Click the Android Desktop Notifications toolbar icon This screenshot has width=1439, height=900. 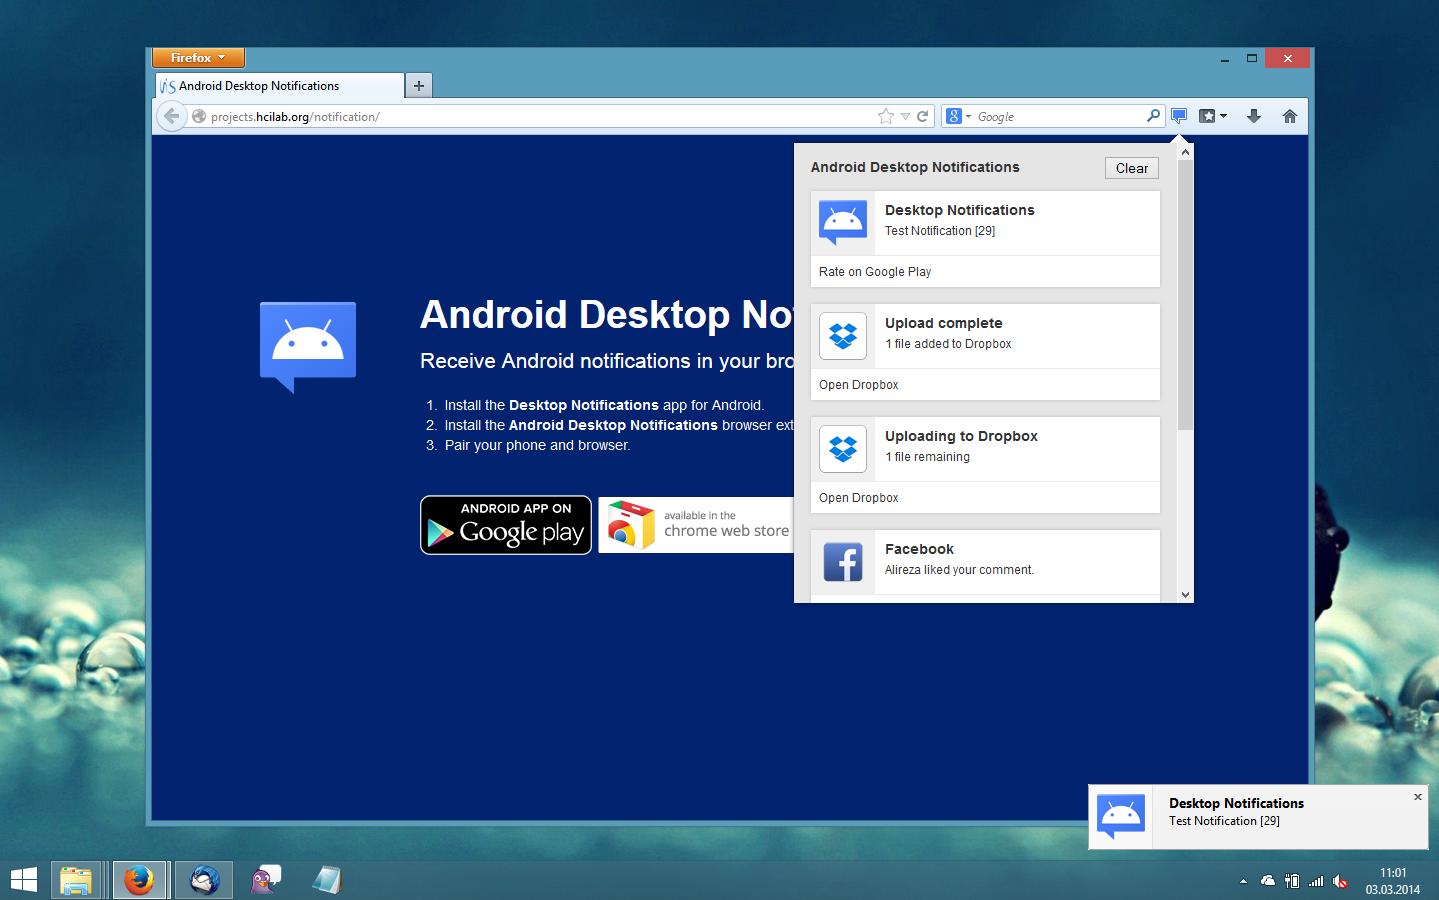1179,116
